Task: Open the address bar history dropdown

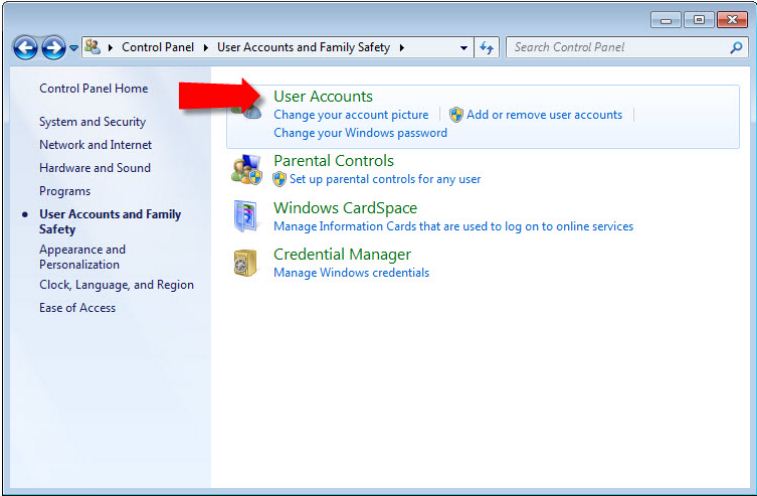Action: [463, 48]
